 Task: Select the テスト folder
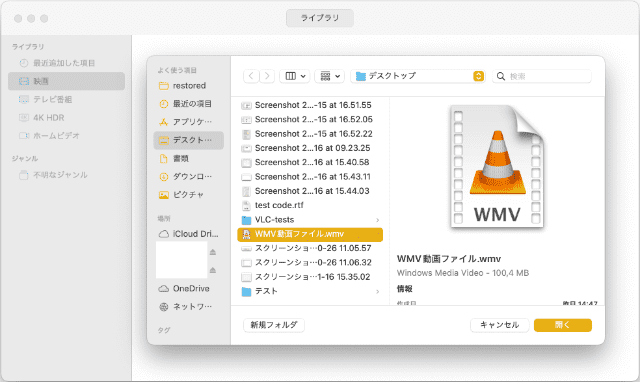tap(310, 291)
